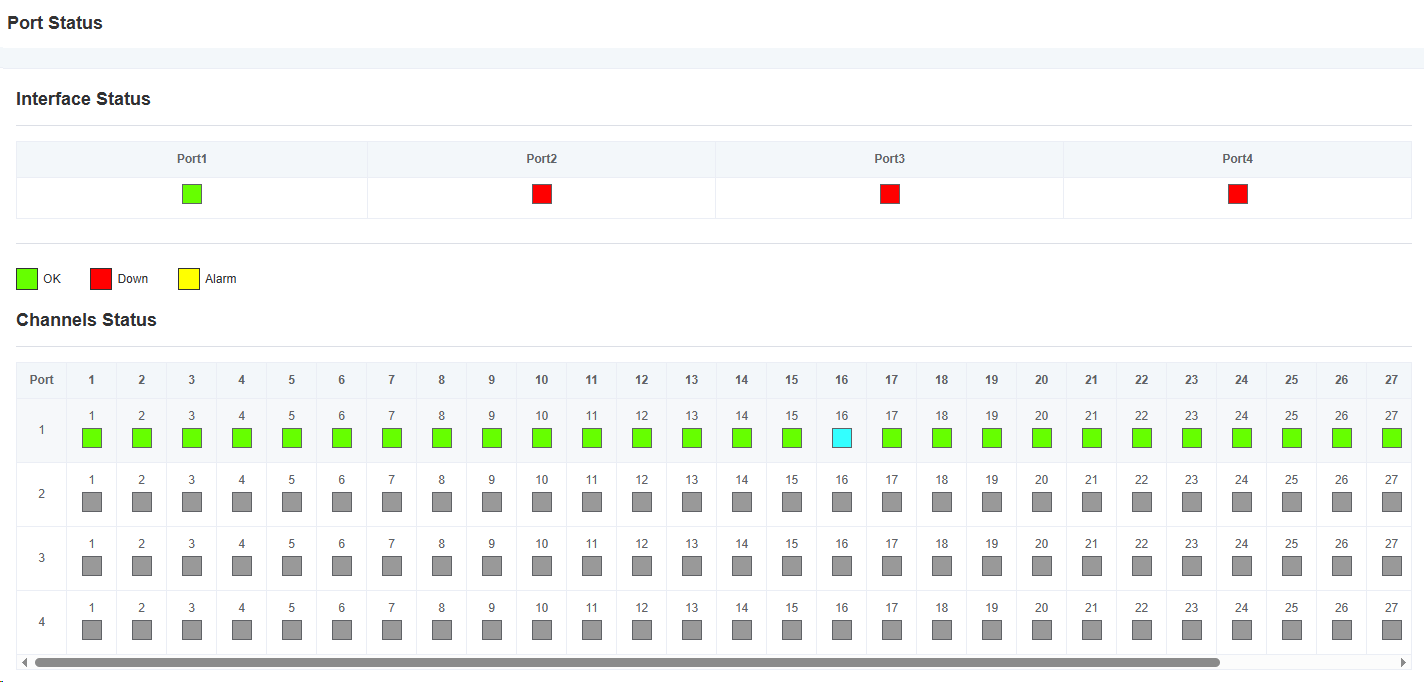The width and height of the screenshot is (1424, 682).
Task: Click the Interface Status heading
Action: pos(83,99)
